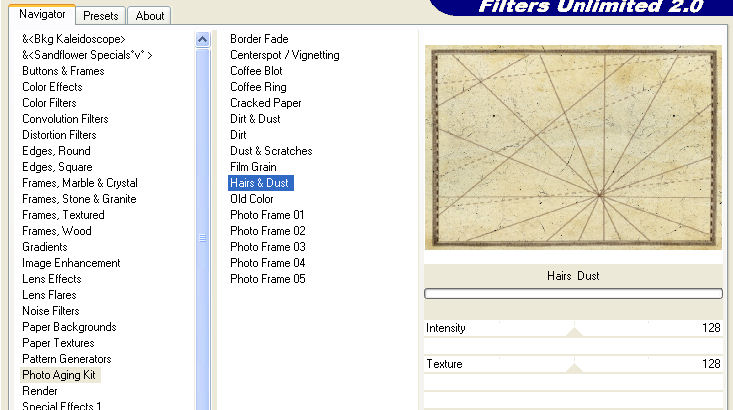733x410 pixels.
Task: Choose Frames, Stone & Granite category
Action: click(x=79, y=199)
